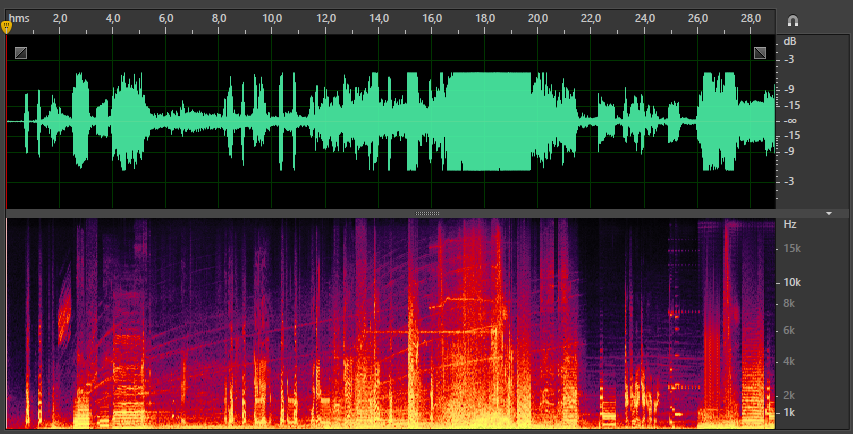This screenshot has width=853, height=434.
Task: Click the yellow playhead marker
Action: pyautogui.click(x=7, y=27)
